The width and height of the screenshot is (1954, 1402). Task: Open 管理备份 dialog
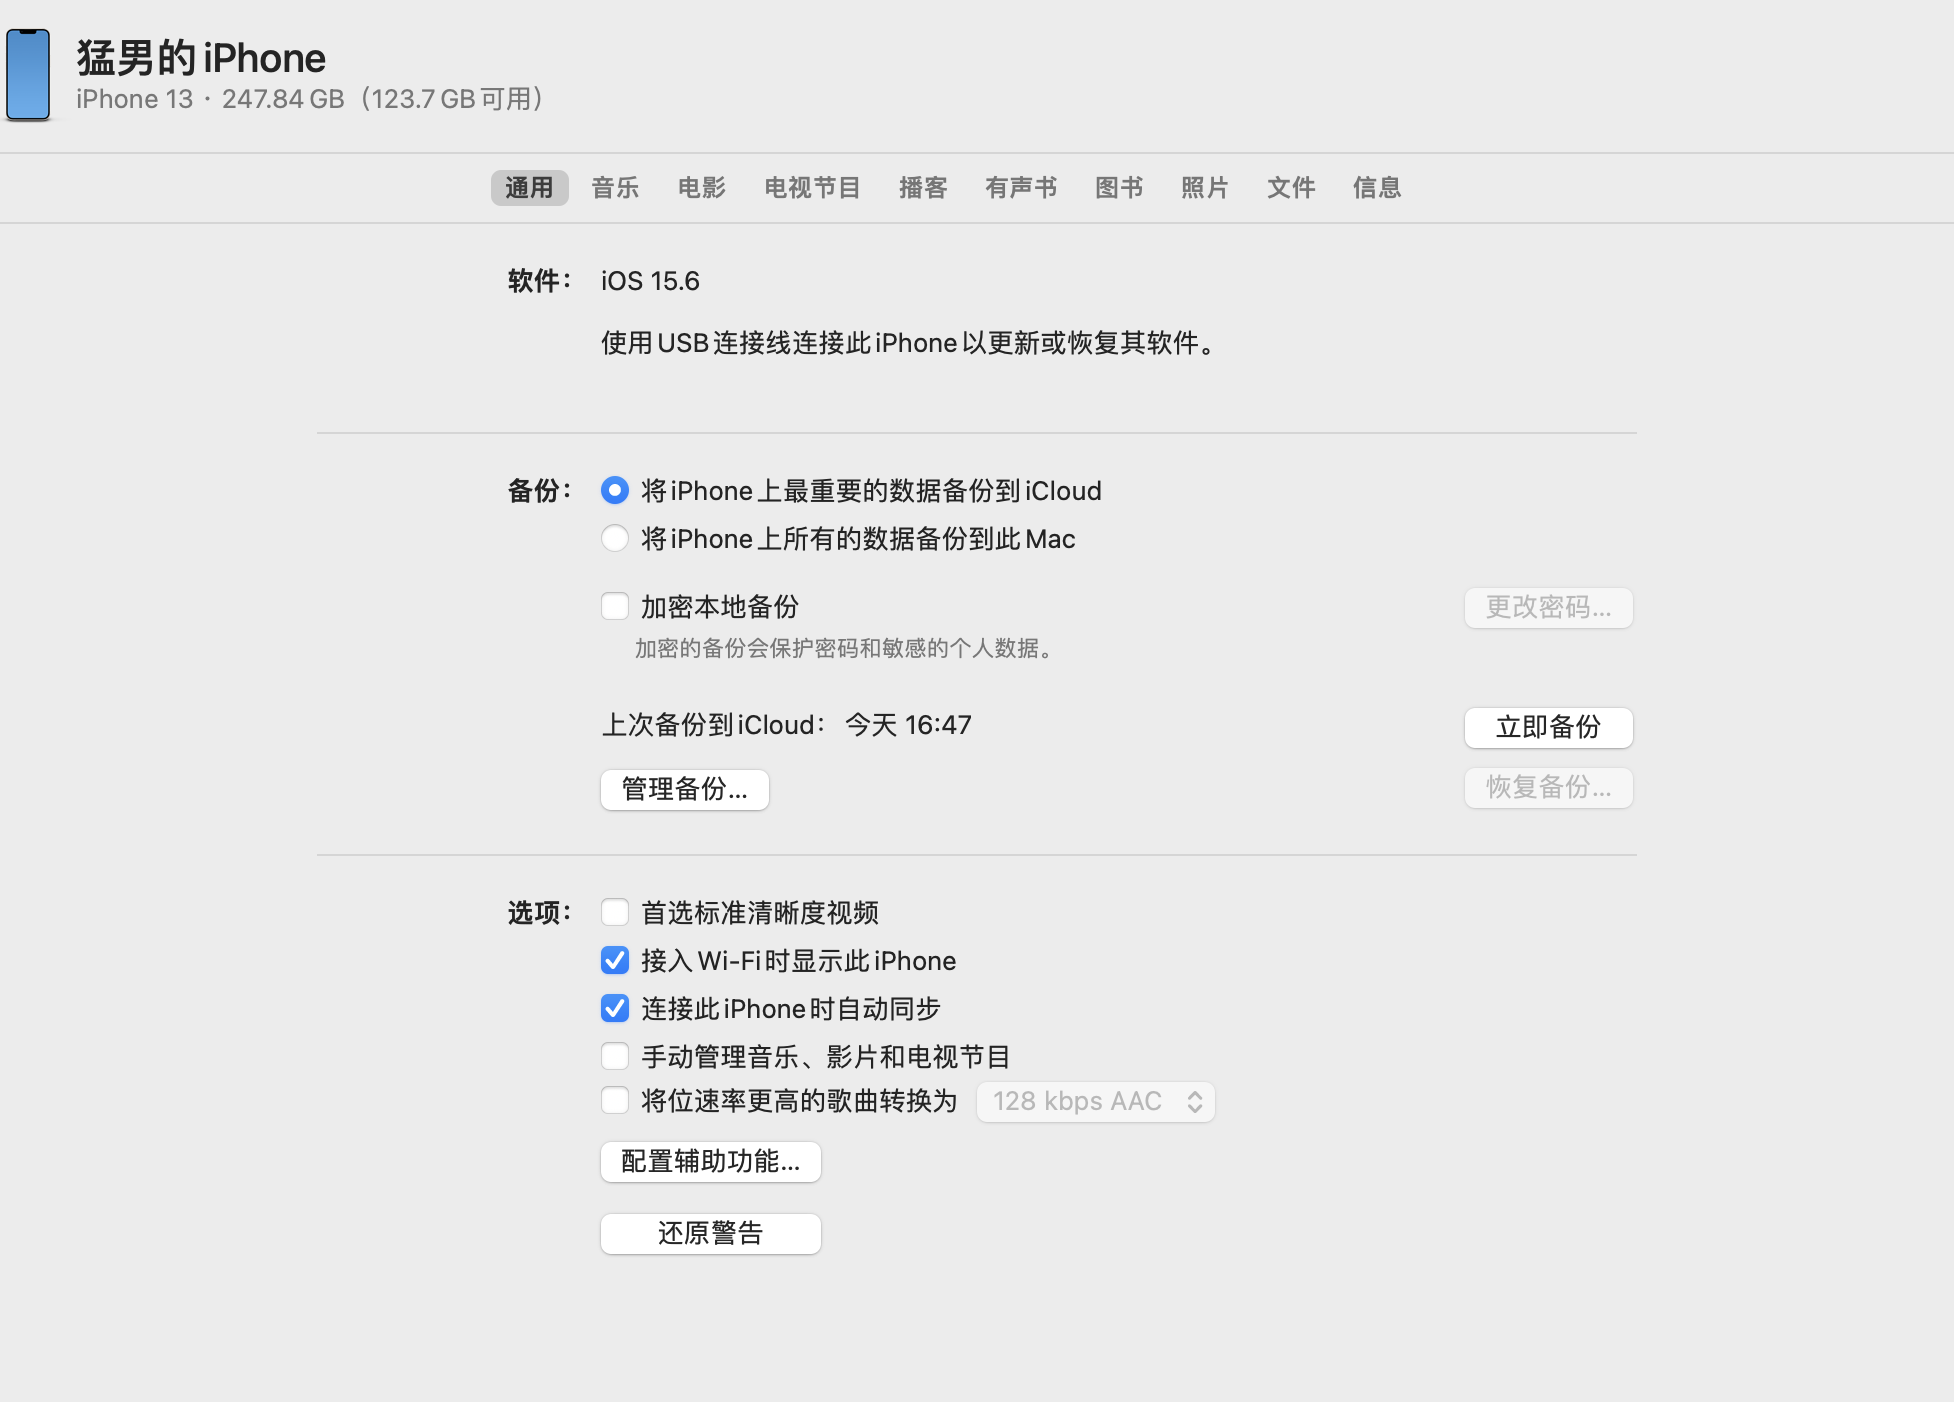click(684, 789)
